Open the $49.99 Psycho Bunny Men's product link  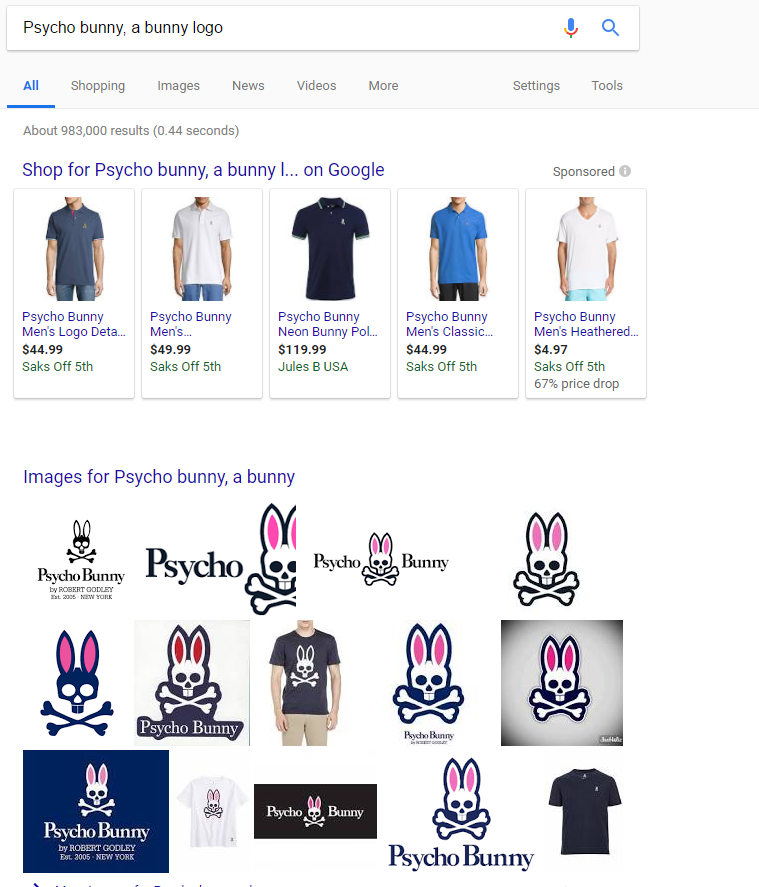click(x=191, y=324)
